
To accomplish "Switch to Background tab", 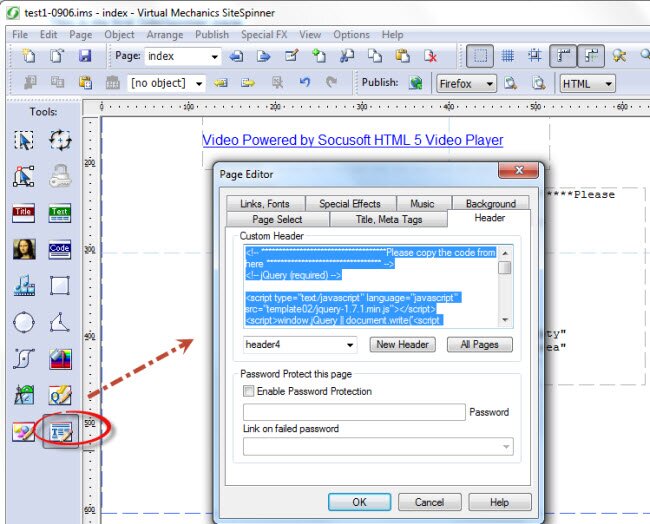I will tap(491, 204).
